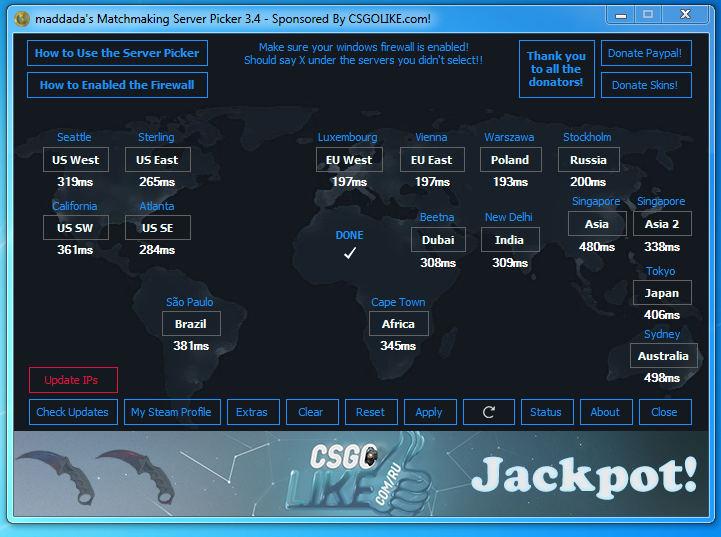Click the refresh ping icon button
Screen dimensions: 721x537
tap(489, 412)
